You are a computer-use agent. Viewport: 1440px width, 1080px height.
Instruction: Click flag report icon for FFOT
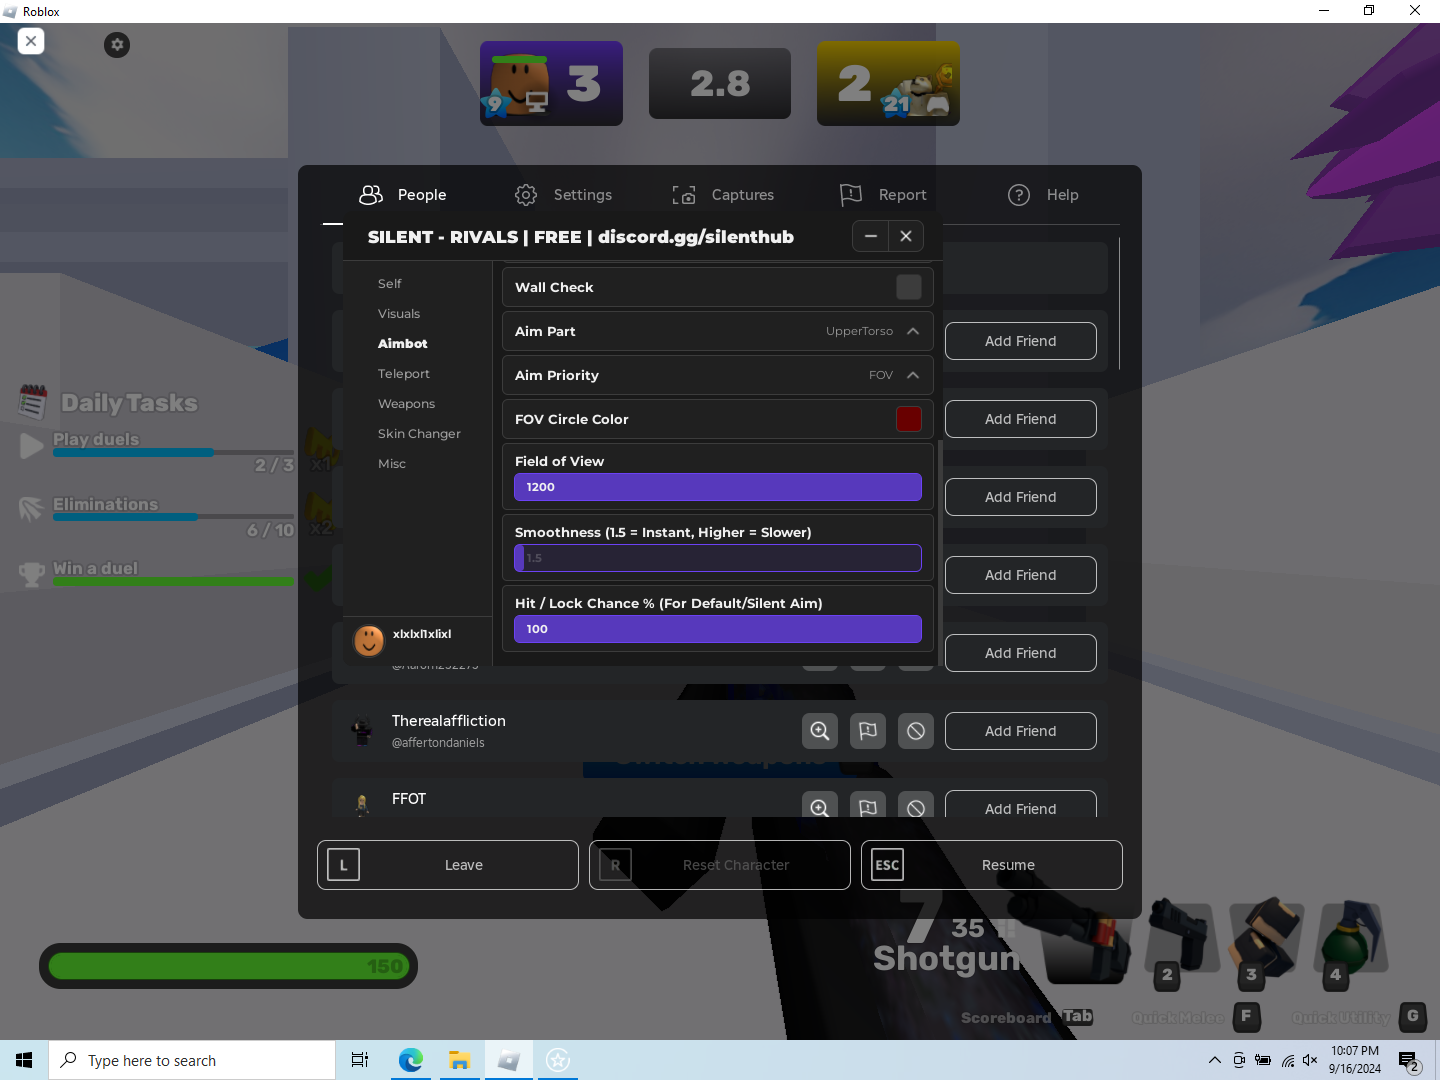pyautogui.click(x=868, y=805)
